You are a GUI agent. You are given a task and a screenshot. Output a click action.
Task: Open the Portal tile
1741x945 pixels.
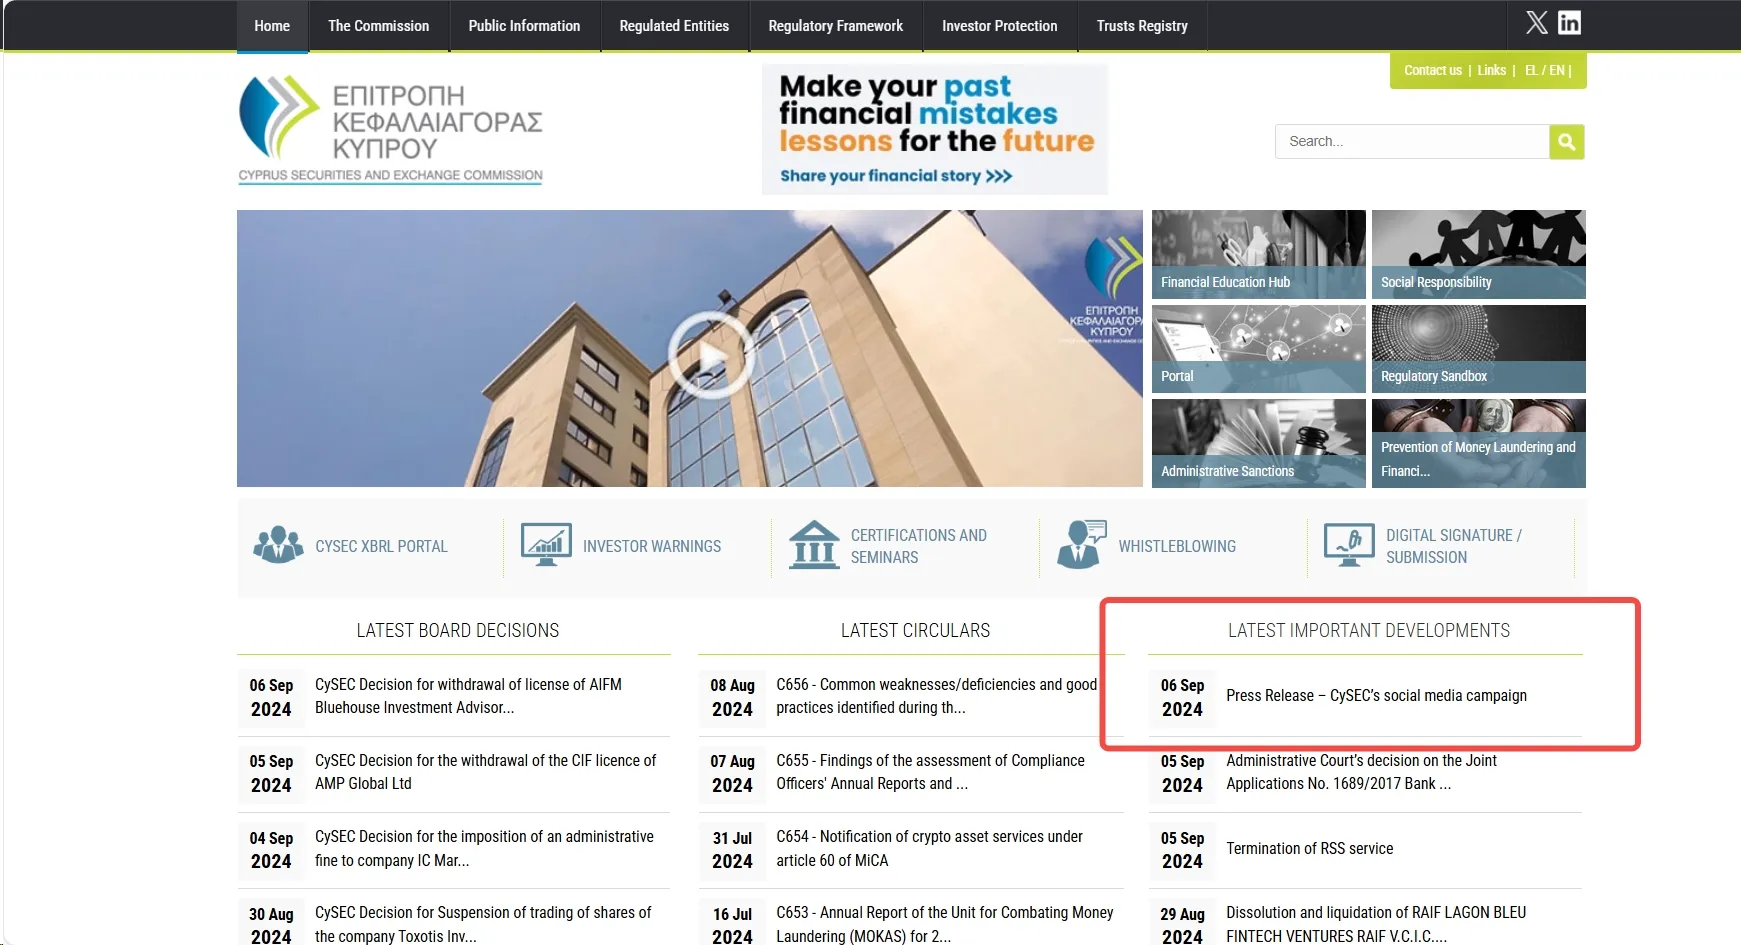pos(1259,349)
